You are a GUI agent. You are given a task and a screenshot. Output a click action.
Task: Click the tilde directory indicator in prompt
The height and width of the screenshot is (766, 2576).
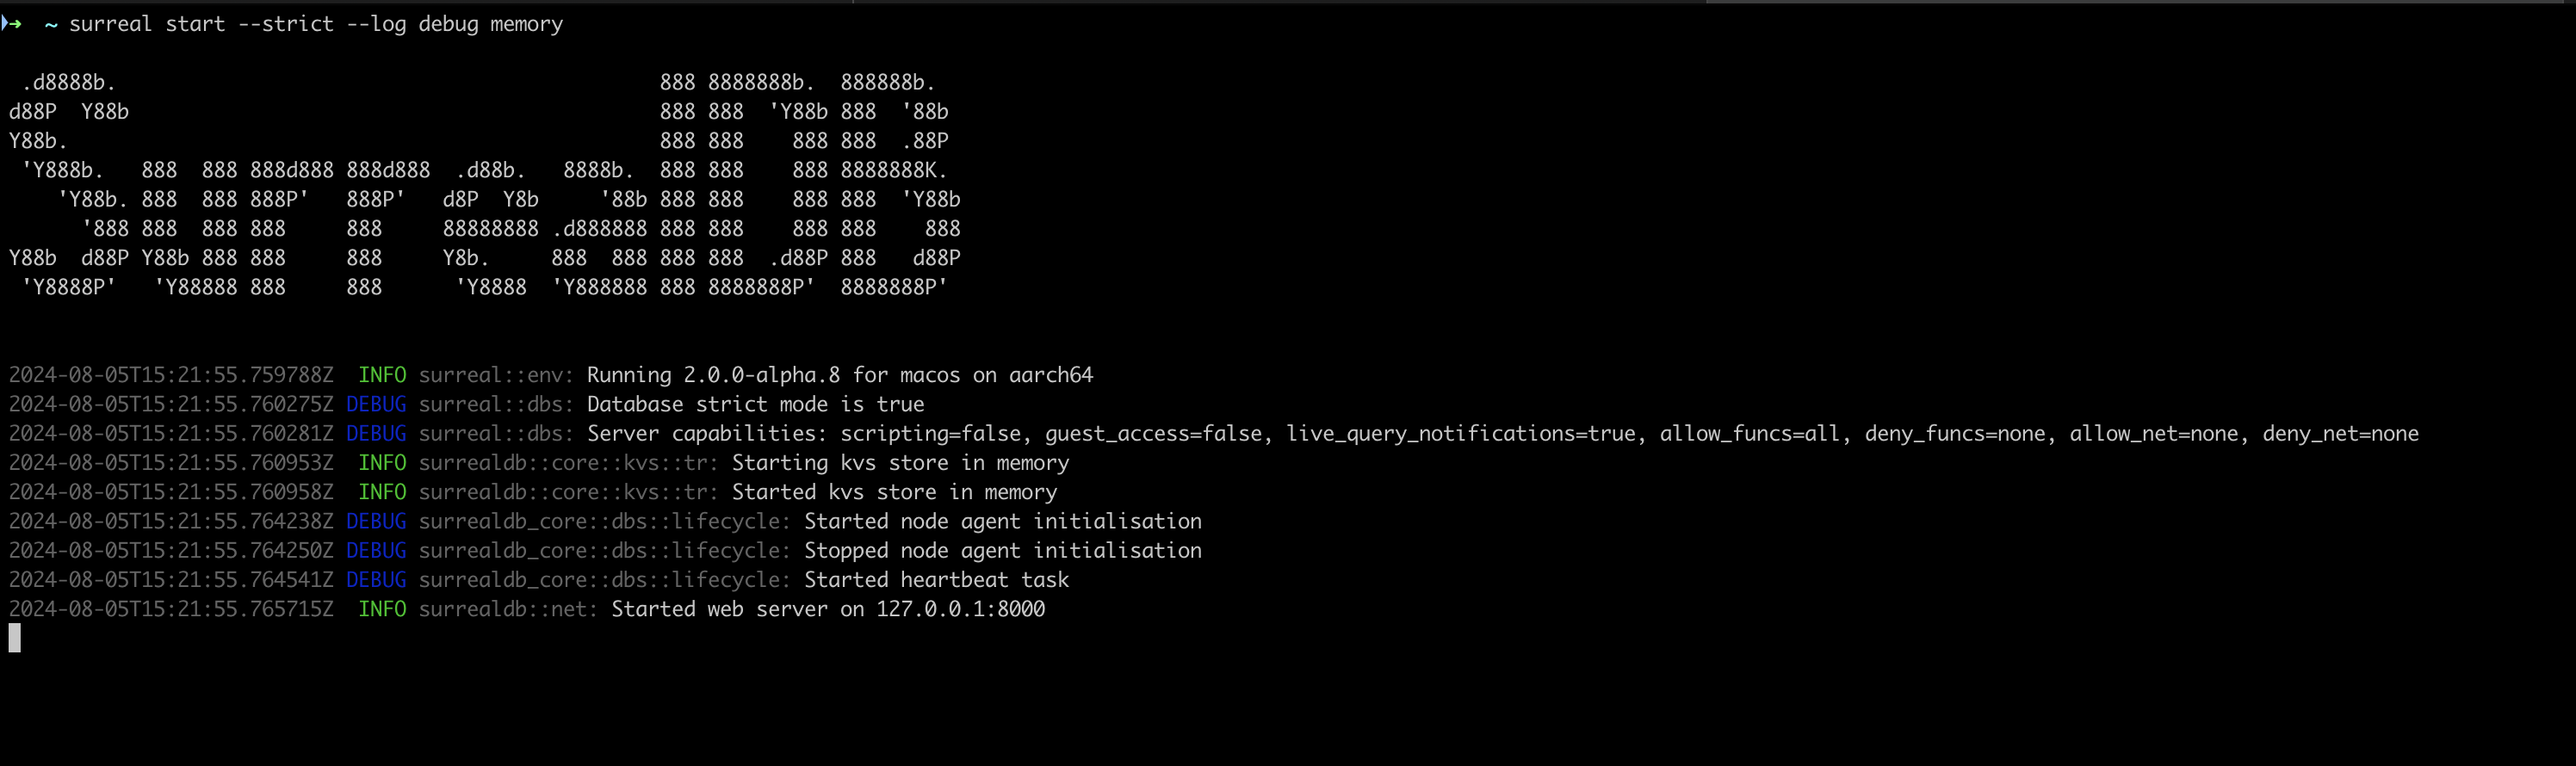[x=50, y=24]
